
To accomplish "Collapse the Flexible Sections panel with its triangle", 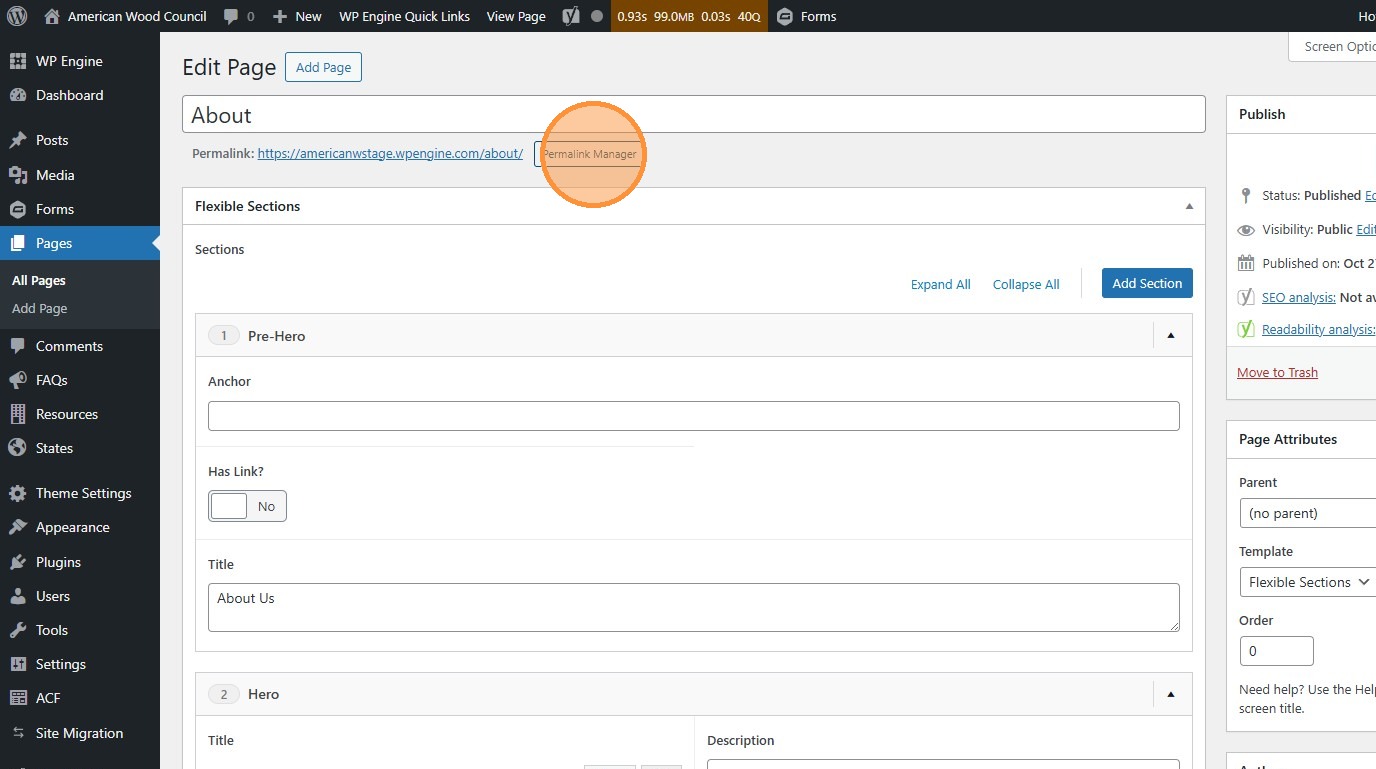I will pyautogui.click(x=1189, y=206).
